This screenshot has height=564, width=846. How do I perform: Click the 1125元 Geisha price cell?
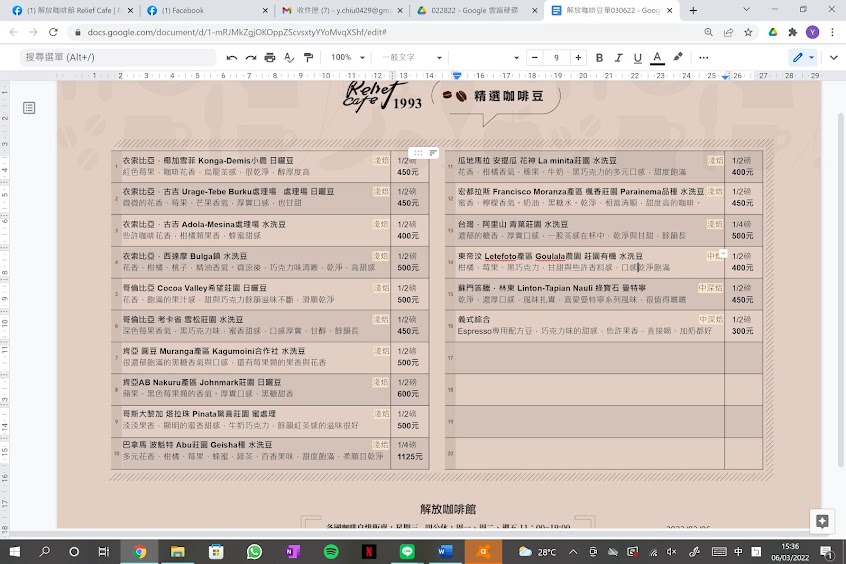point(410,457)
